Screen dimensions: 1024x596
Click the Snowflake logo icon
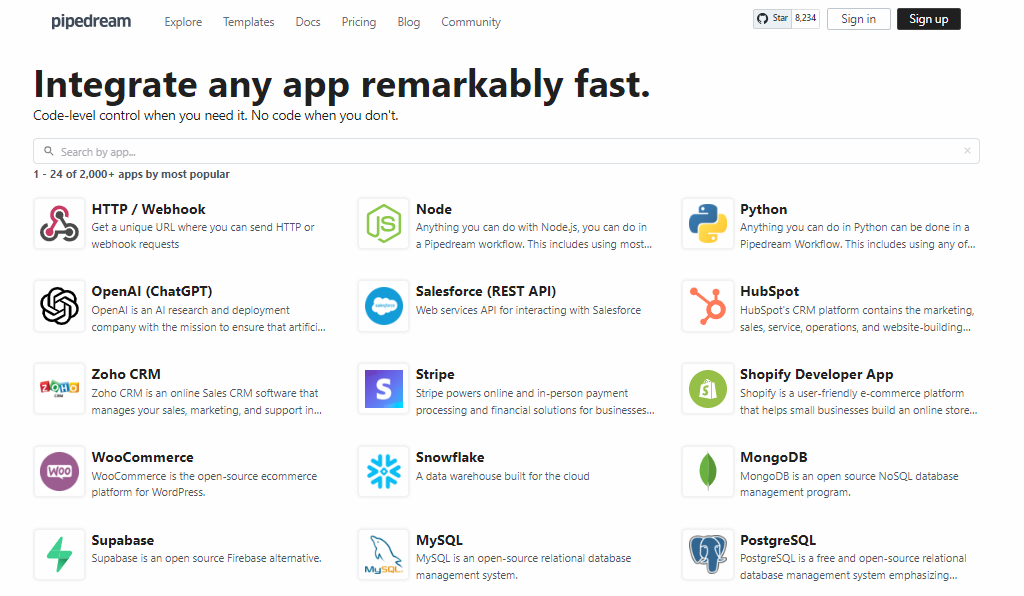pos(383,471)
